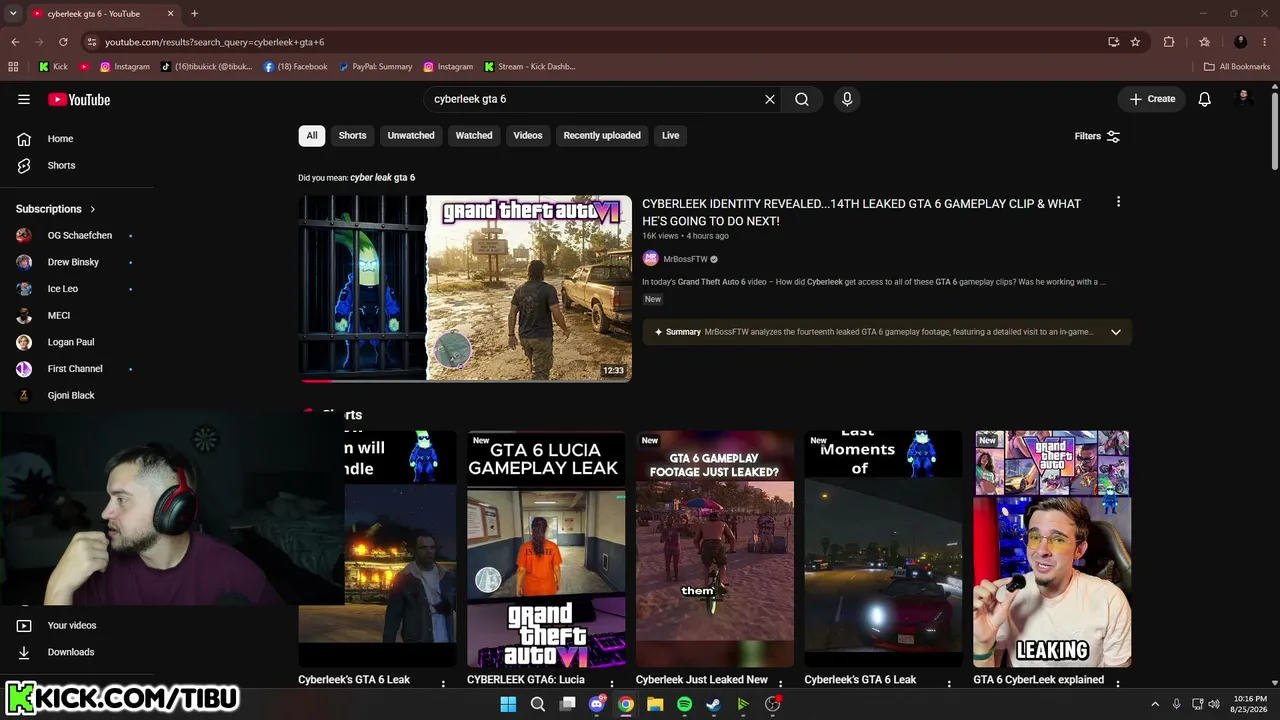Install app via the address bar icon
1280x720 pixels.
[x=1113, y=42]
